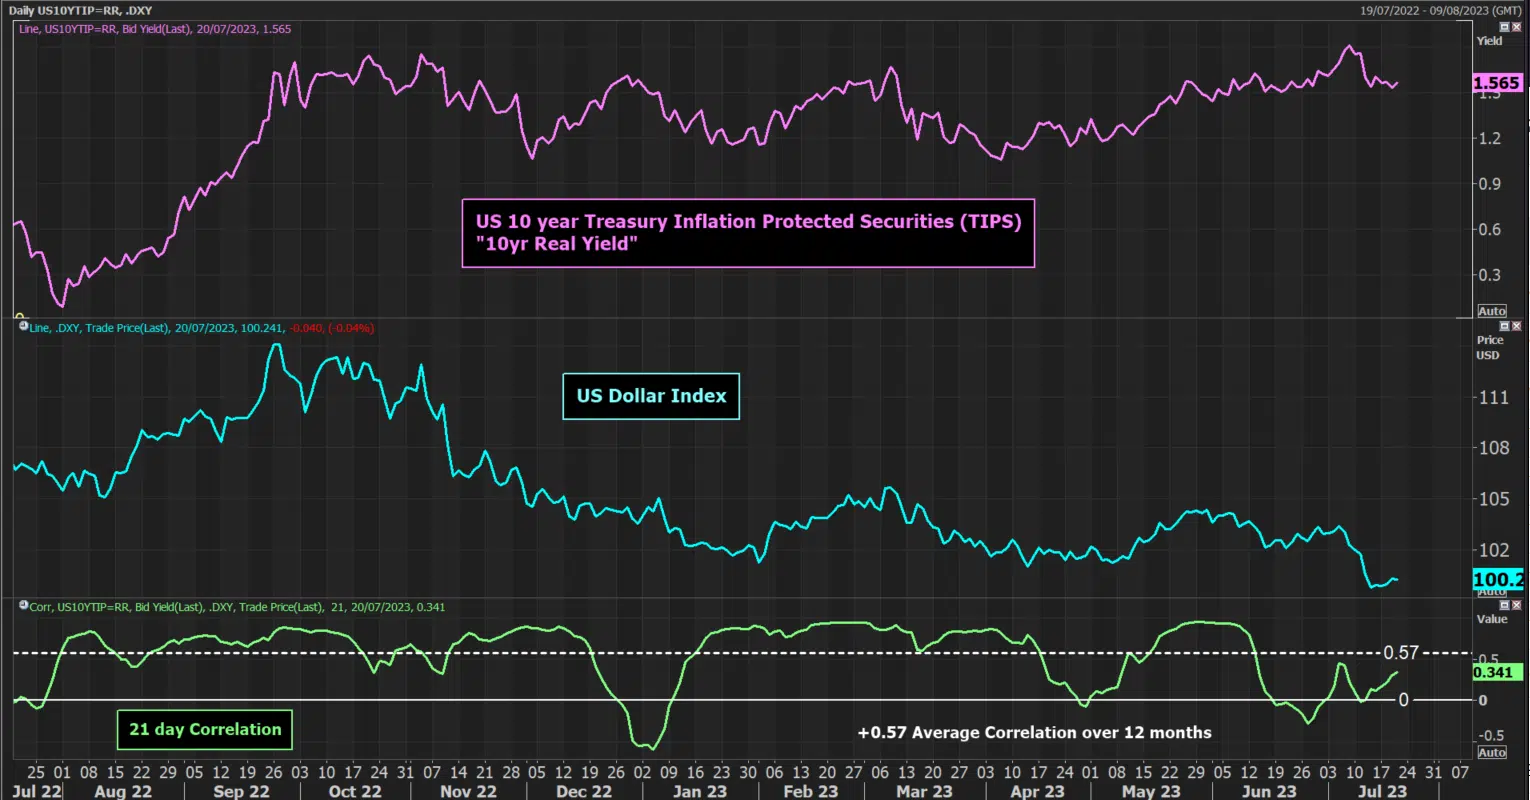1530x800 pixels.
Task: Click the clock icon beside Corr legend
Action: tap(23, 606)
